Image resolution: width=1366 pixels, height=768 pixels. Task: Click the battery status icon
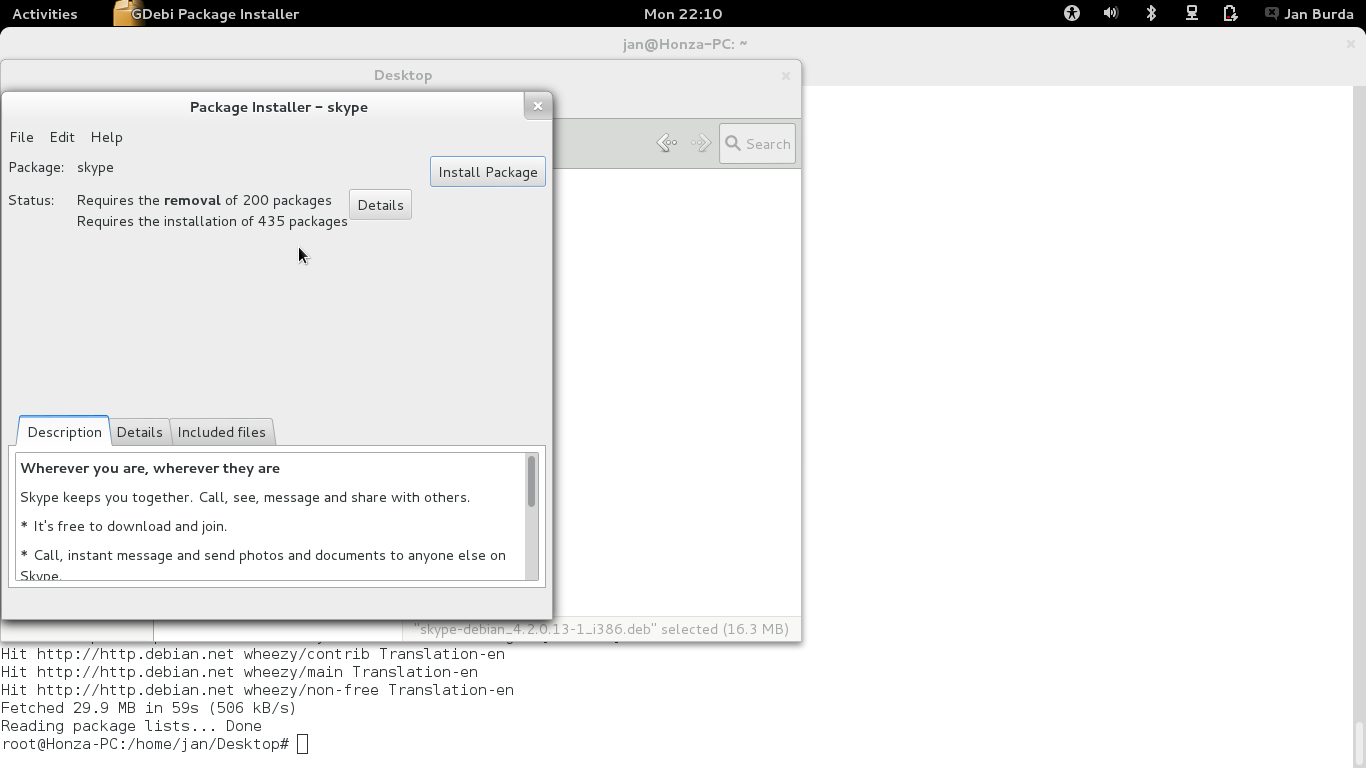tap(1230, 14)
